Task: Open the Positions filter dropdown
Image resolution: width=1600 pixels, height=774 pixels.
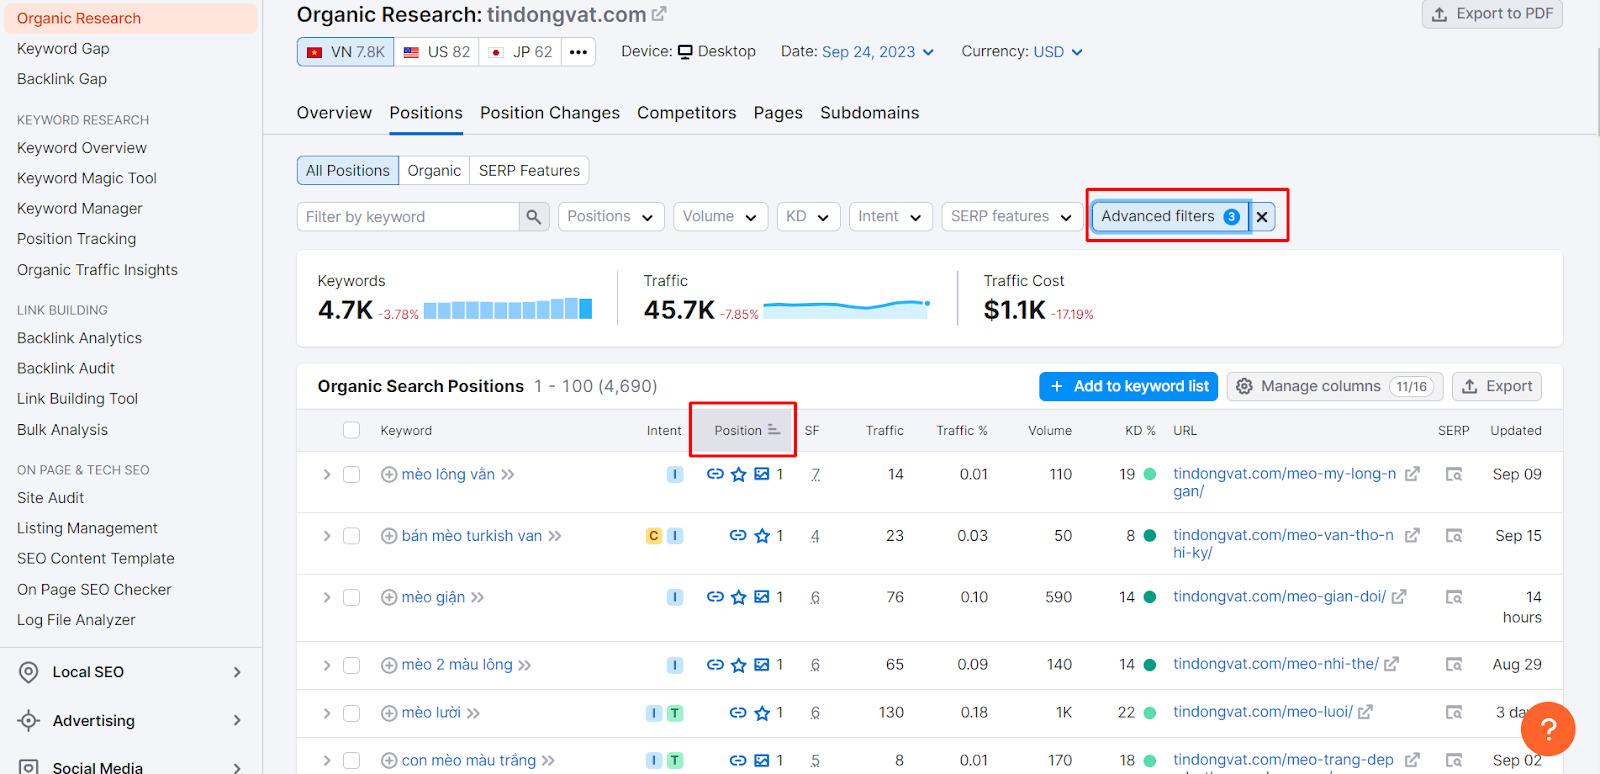Action: coord(611,217)
